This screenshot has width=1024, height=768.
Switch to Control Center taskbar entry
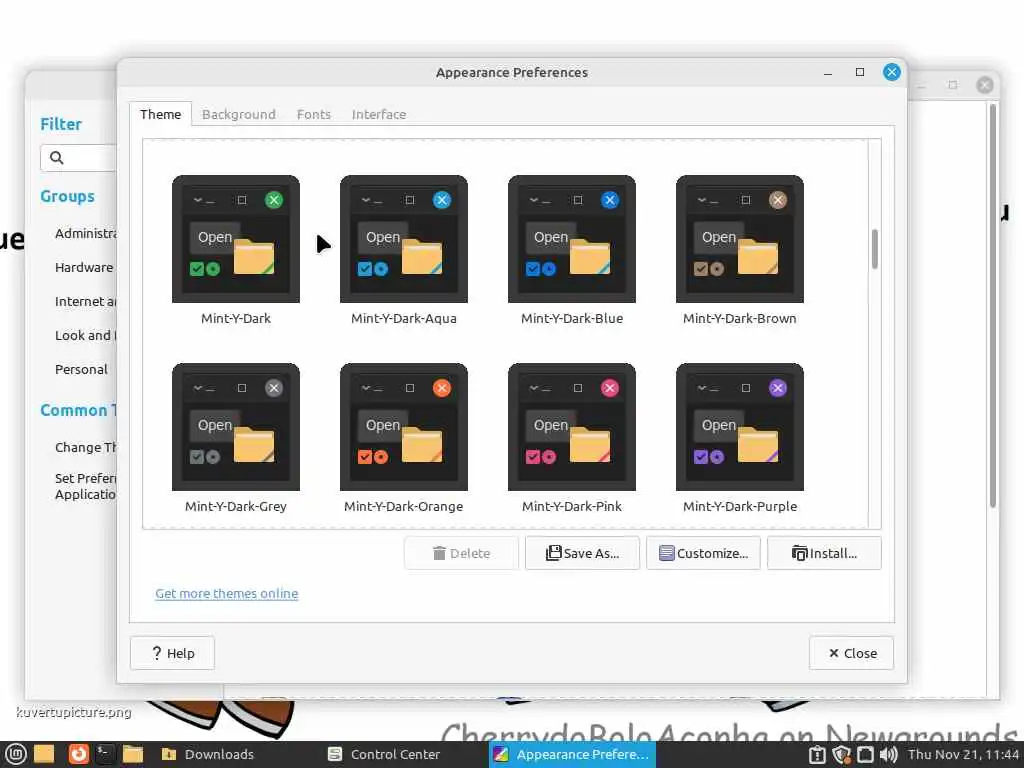[x=384, y=754]
